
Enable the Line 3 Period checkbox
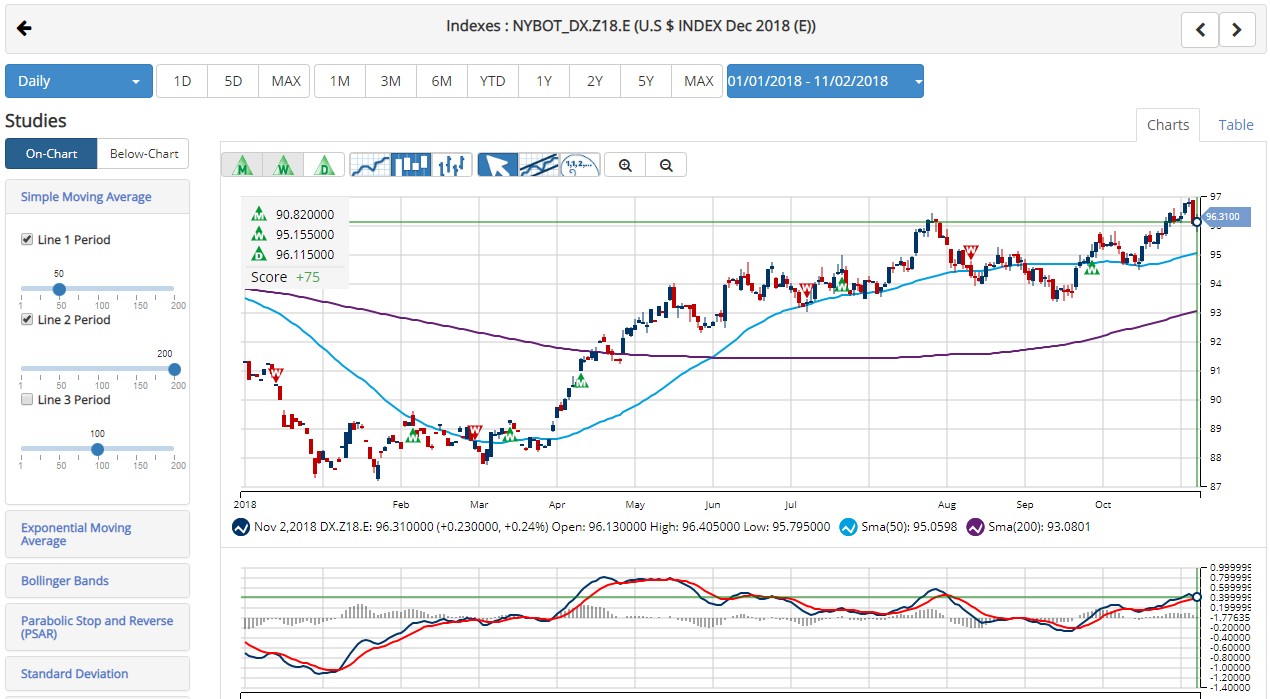pyautogui.click(x=26, y=399)
